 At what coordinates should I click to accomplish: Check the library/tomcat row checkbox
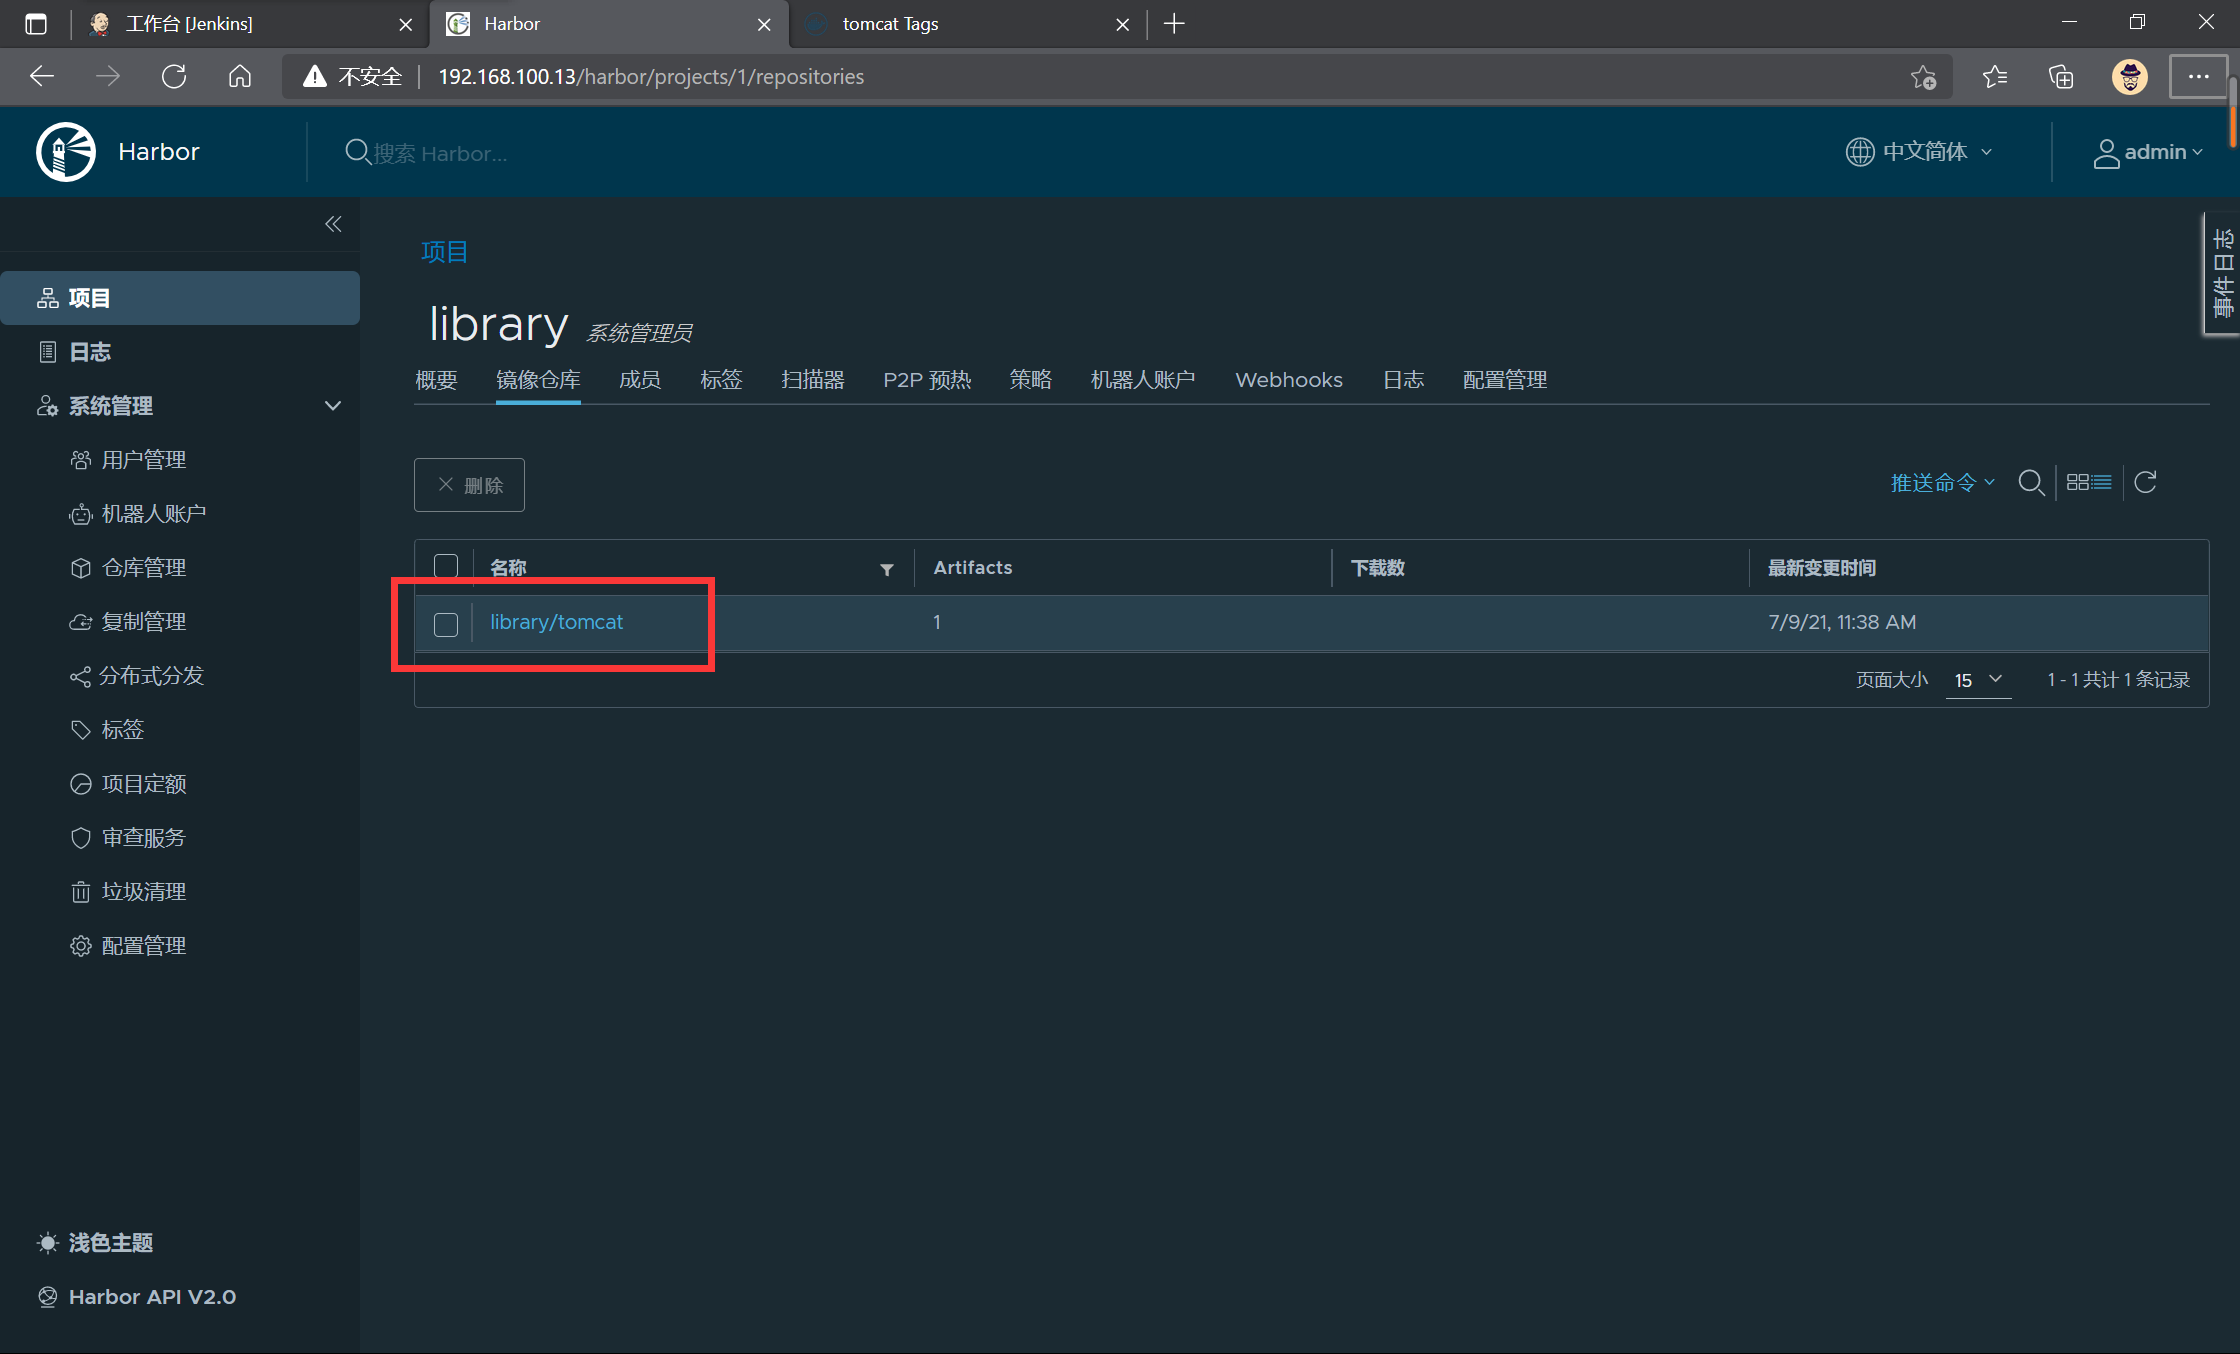coord(446,624)
